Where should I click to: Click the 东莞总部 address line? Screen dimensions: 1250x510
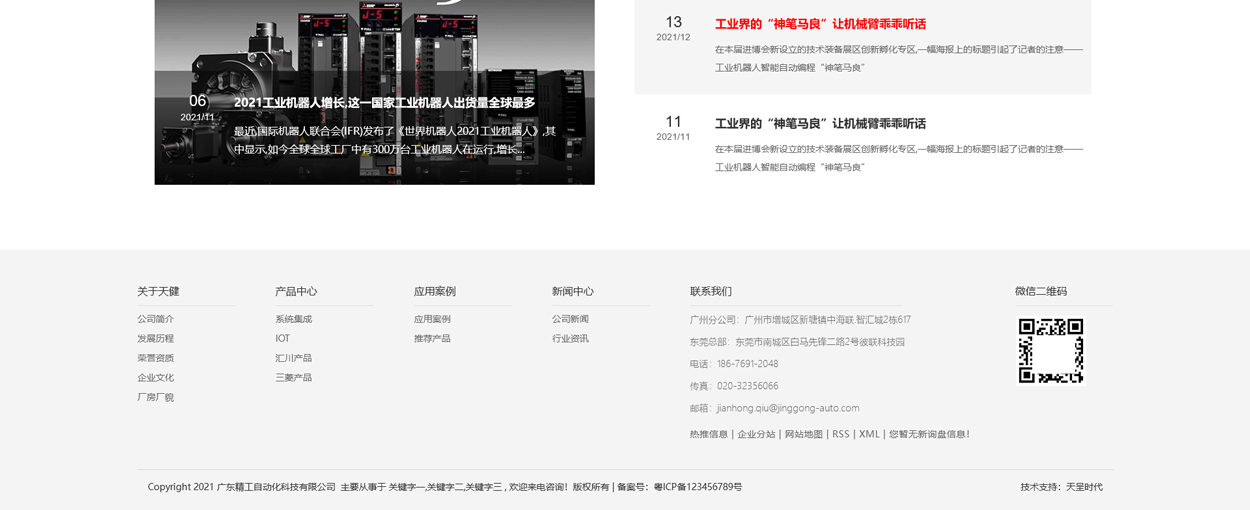point(797,342)
